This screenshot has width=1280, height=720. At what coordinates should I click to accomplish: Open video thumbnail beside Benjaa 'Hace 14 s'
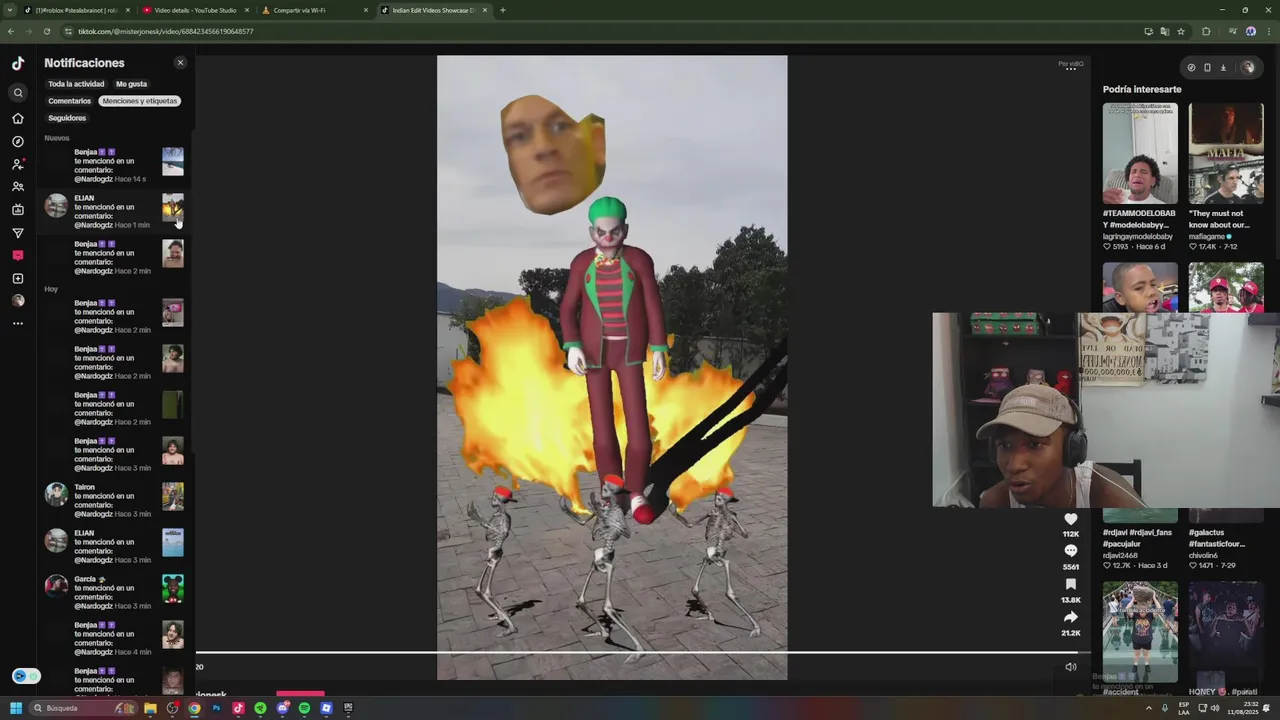[x=173, y=161]
